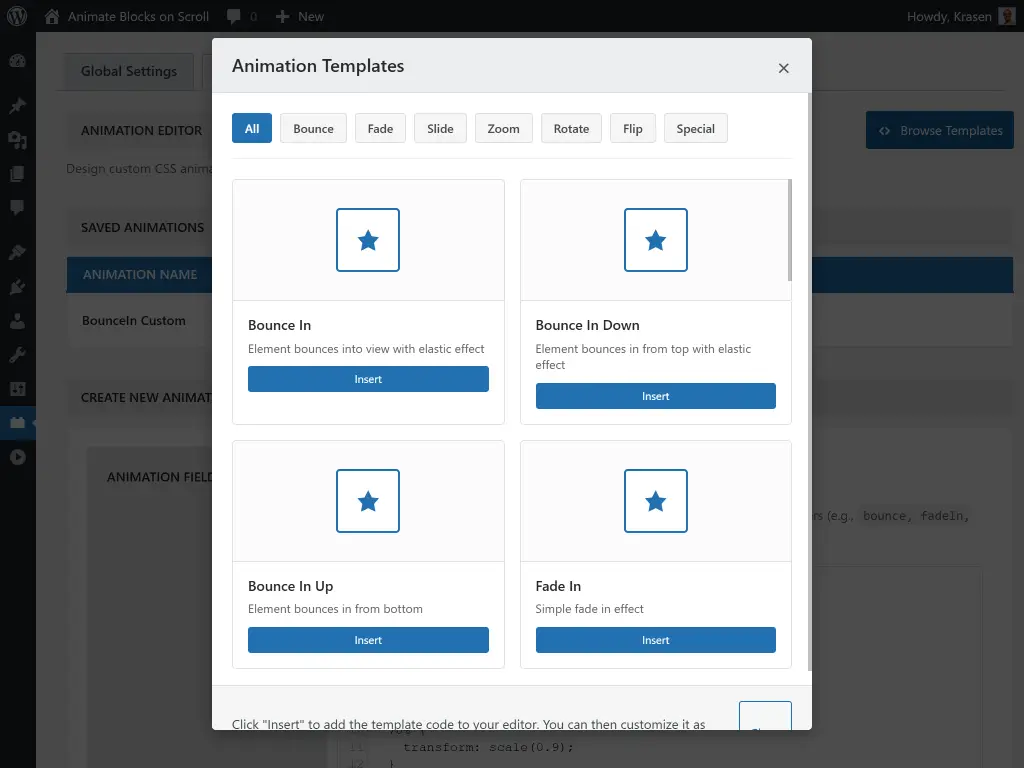
Task: Click the Tools wrench icon in sidebar
Action: [17, 356]
